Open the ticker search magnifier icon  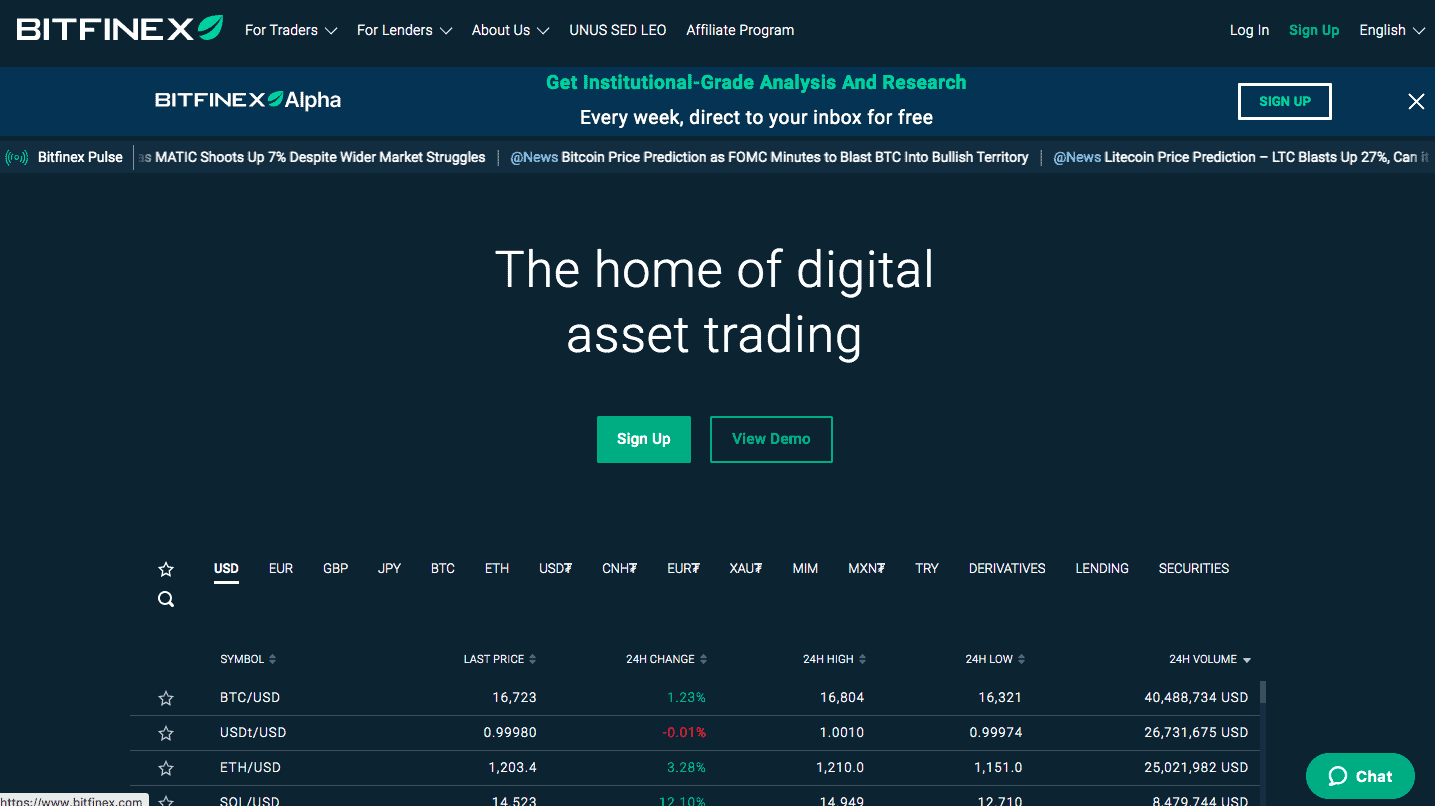(166, 599)
